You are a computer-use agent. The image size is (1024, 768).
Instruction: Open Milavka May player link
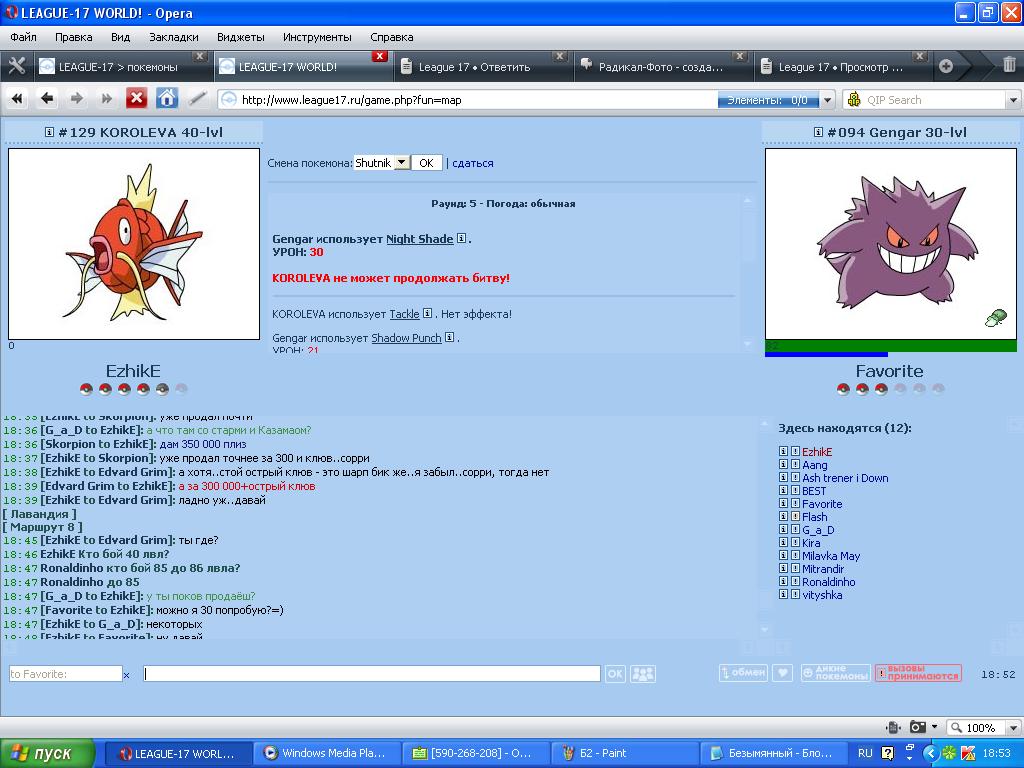pos(831,556)
